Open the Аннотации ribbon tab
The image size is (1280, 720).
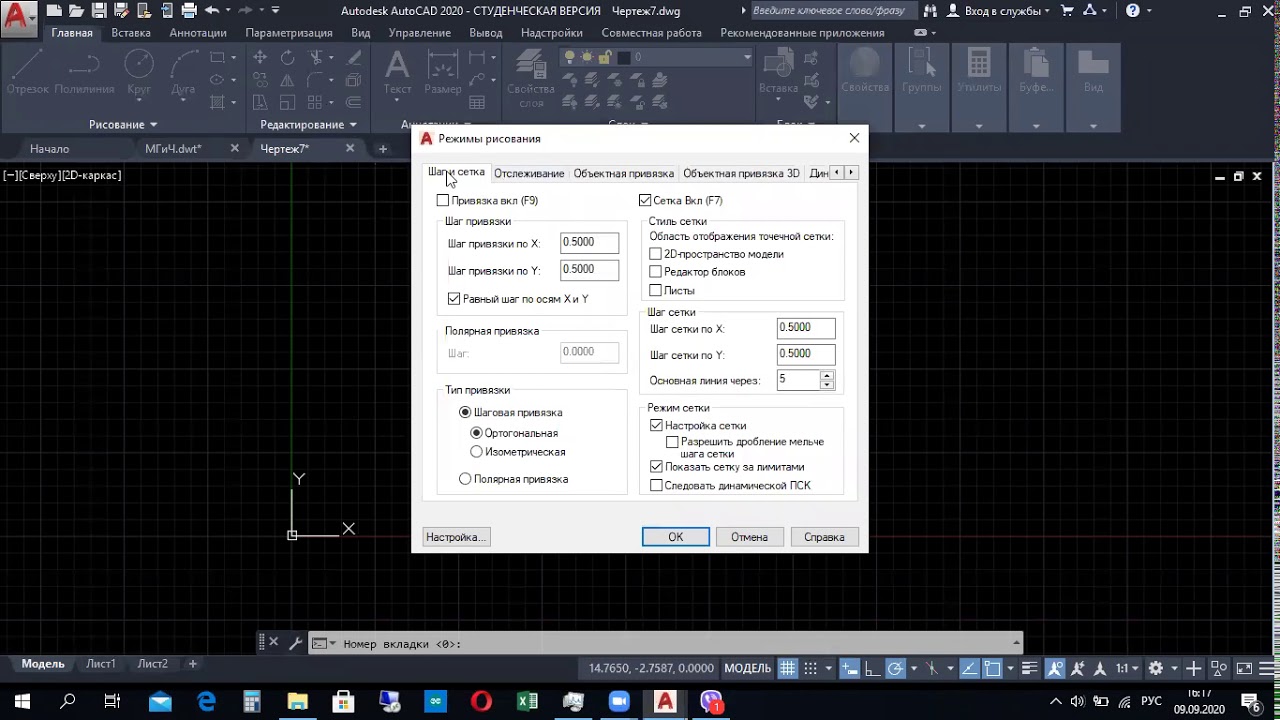198,33
